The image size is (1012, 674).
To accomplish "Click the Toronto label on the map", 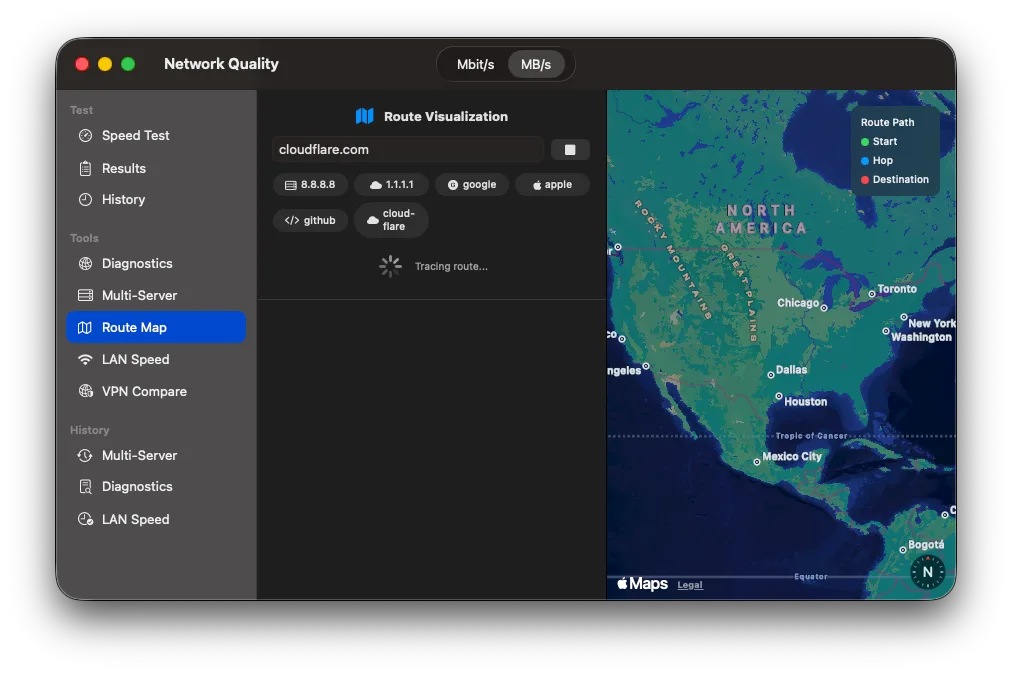I will point(896,289).
